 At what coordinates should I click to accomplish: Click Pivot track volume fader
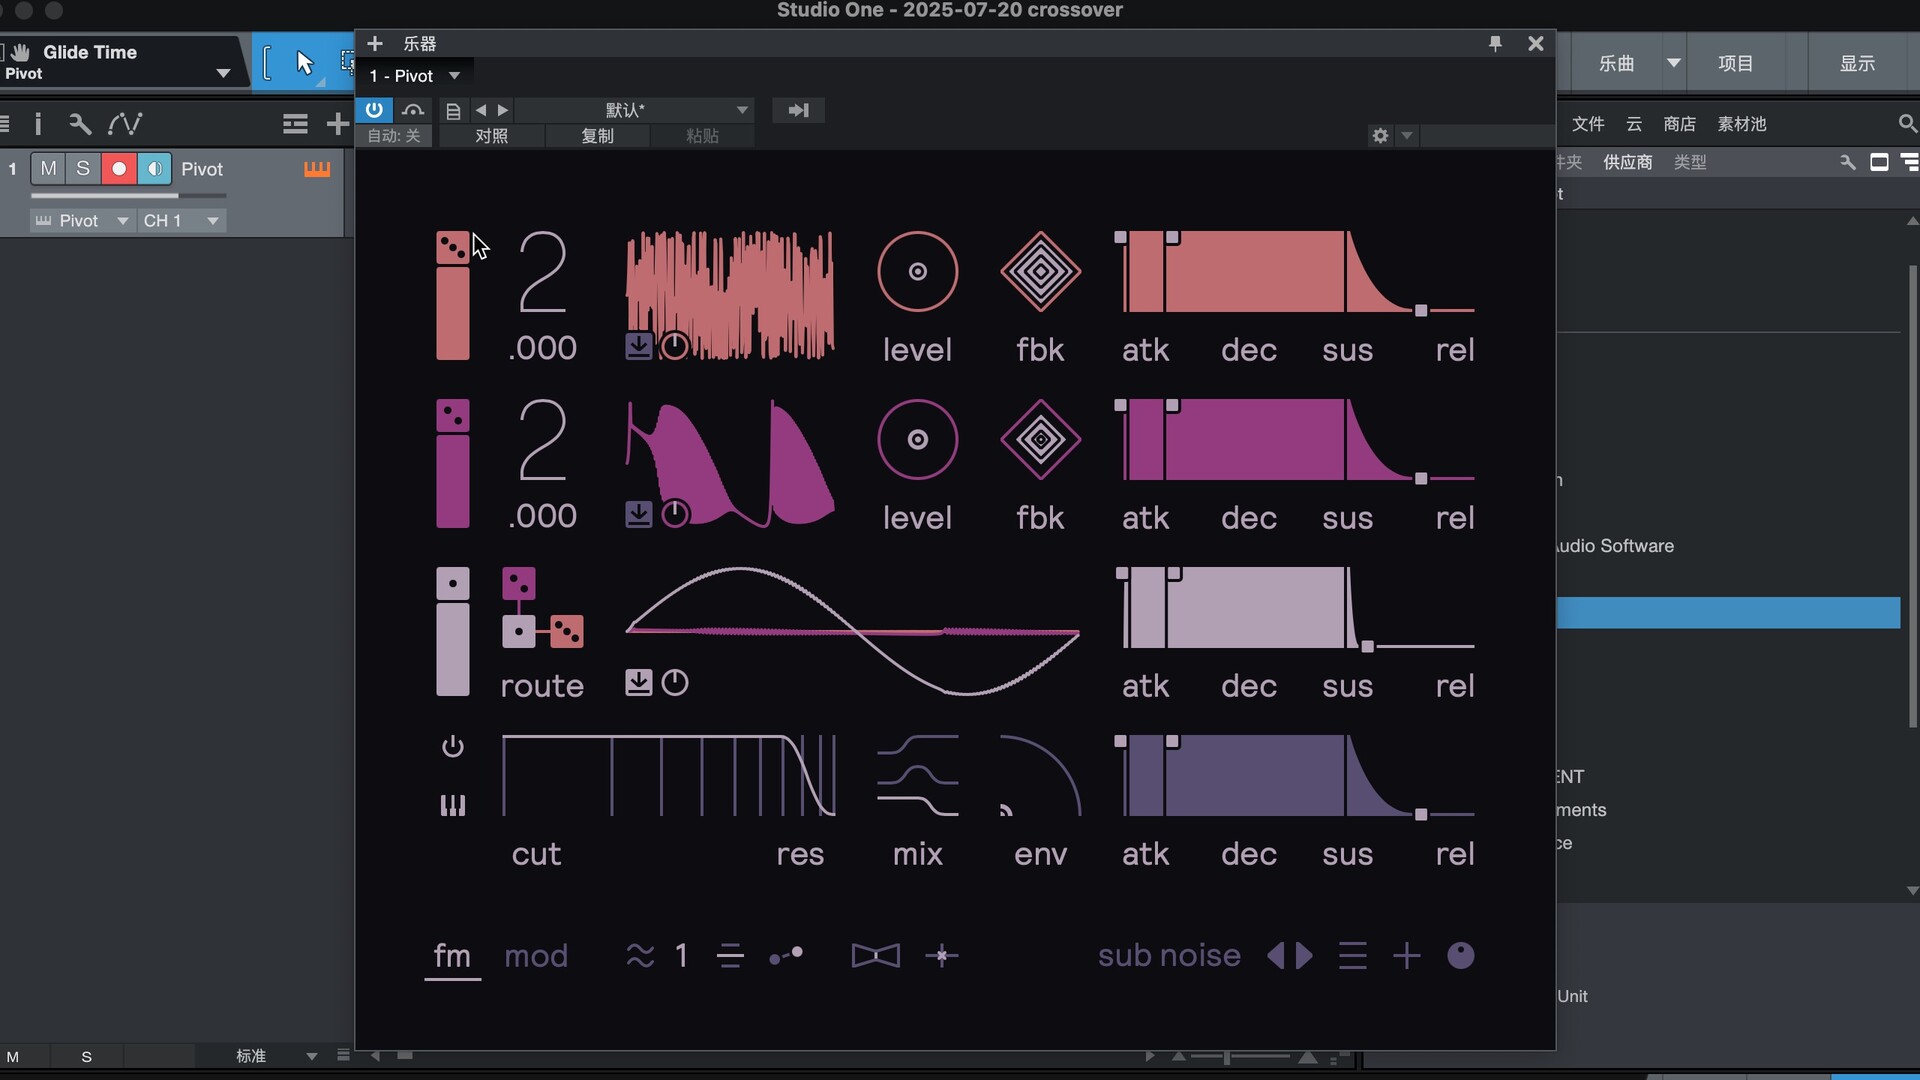pos(128,196)
